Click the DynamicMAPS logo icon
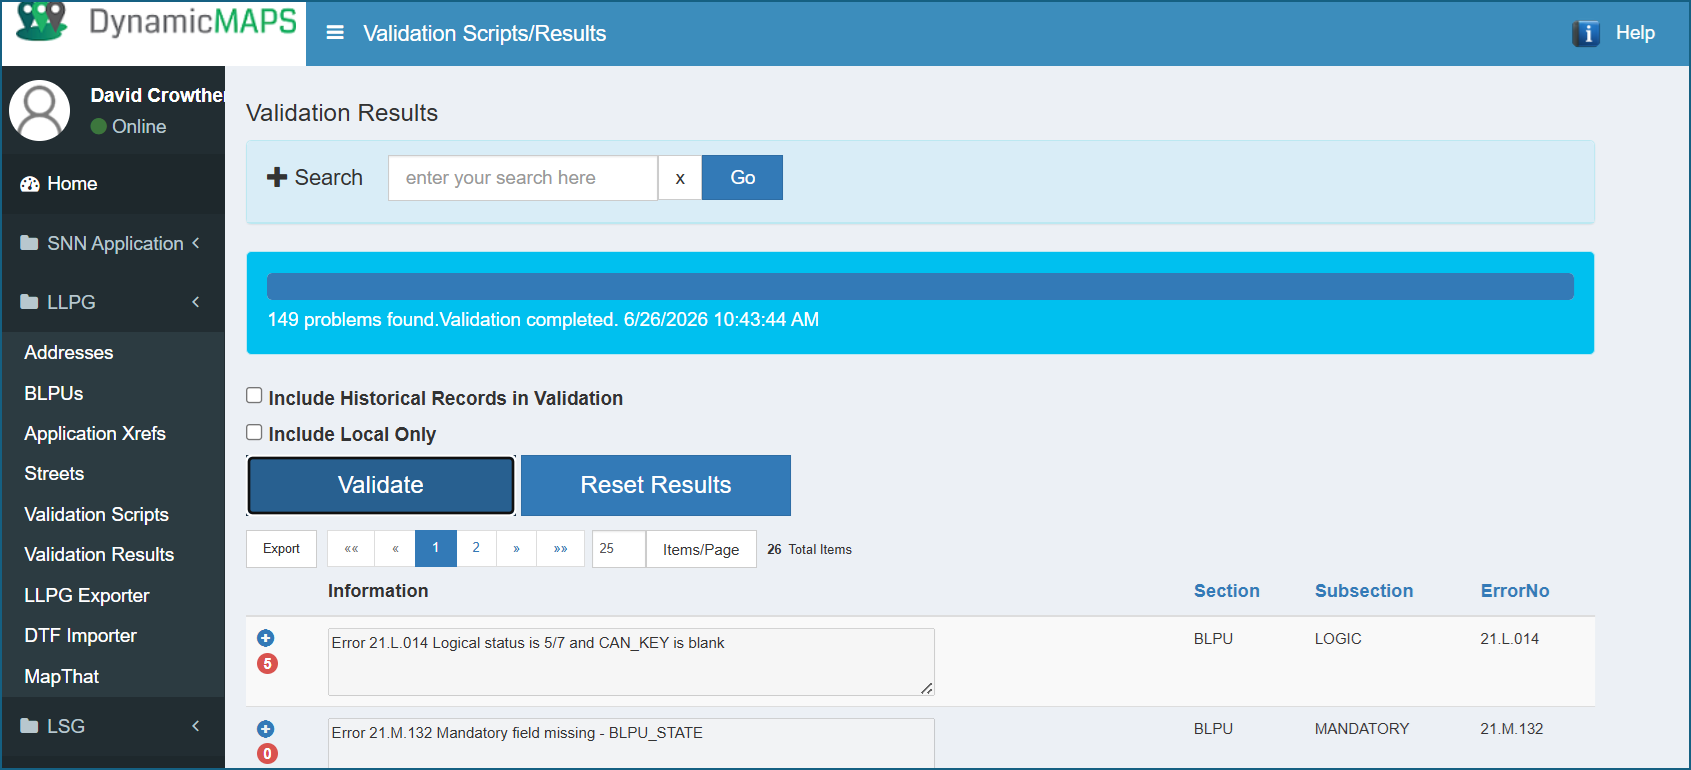Screen dimensions: 1691x770 (42, 20)
